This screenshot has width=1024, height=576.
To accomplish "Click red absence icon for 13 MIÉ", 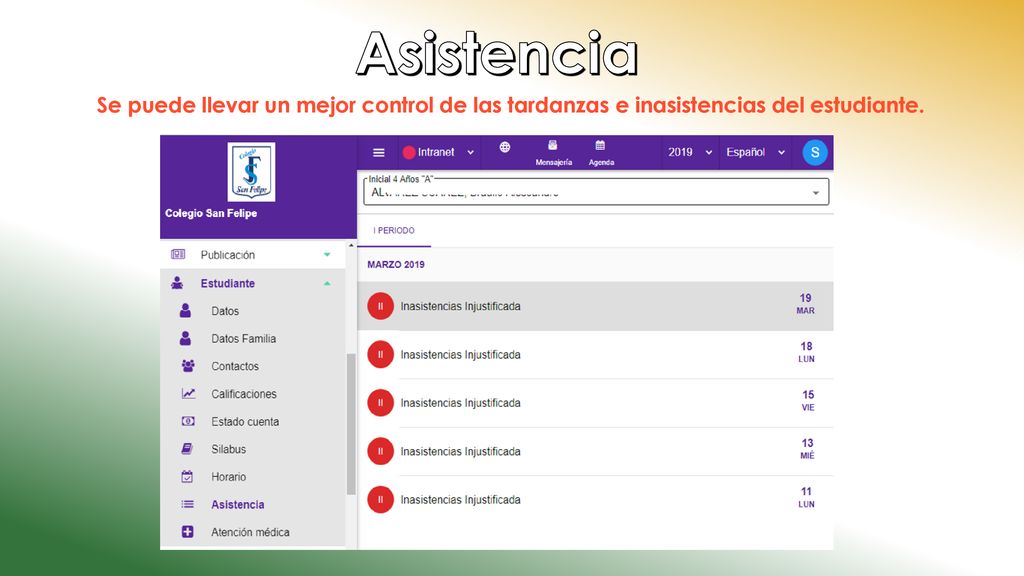I will 380,451.
